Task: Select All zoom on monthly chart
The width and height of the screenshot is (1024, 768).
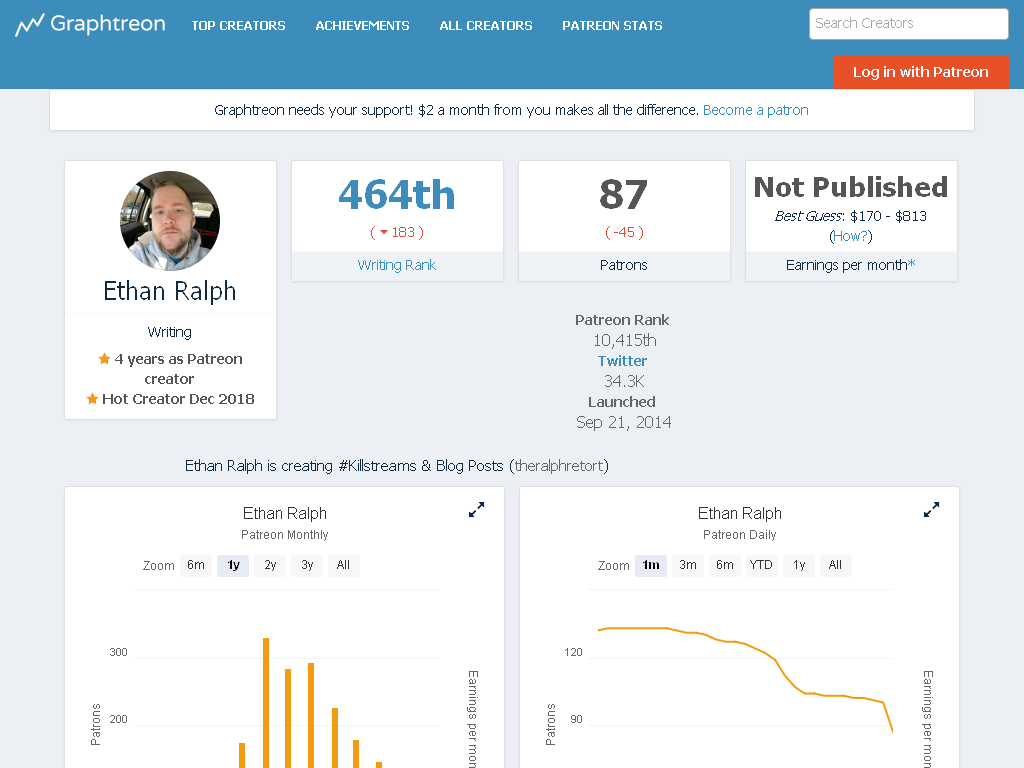Action: (x=344, y=565)
